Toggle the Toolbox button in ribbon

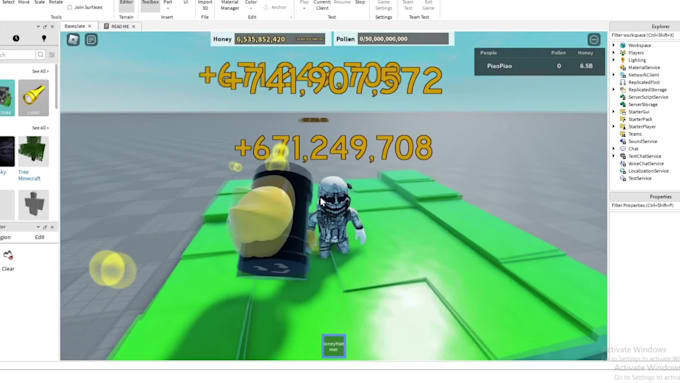[150, 4]
